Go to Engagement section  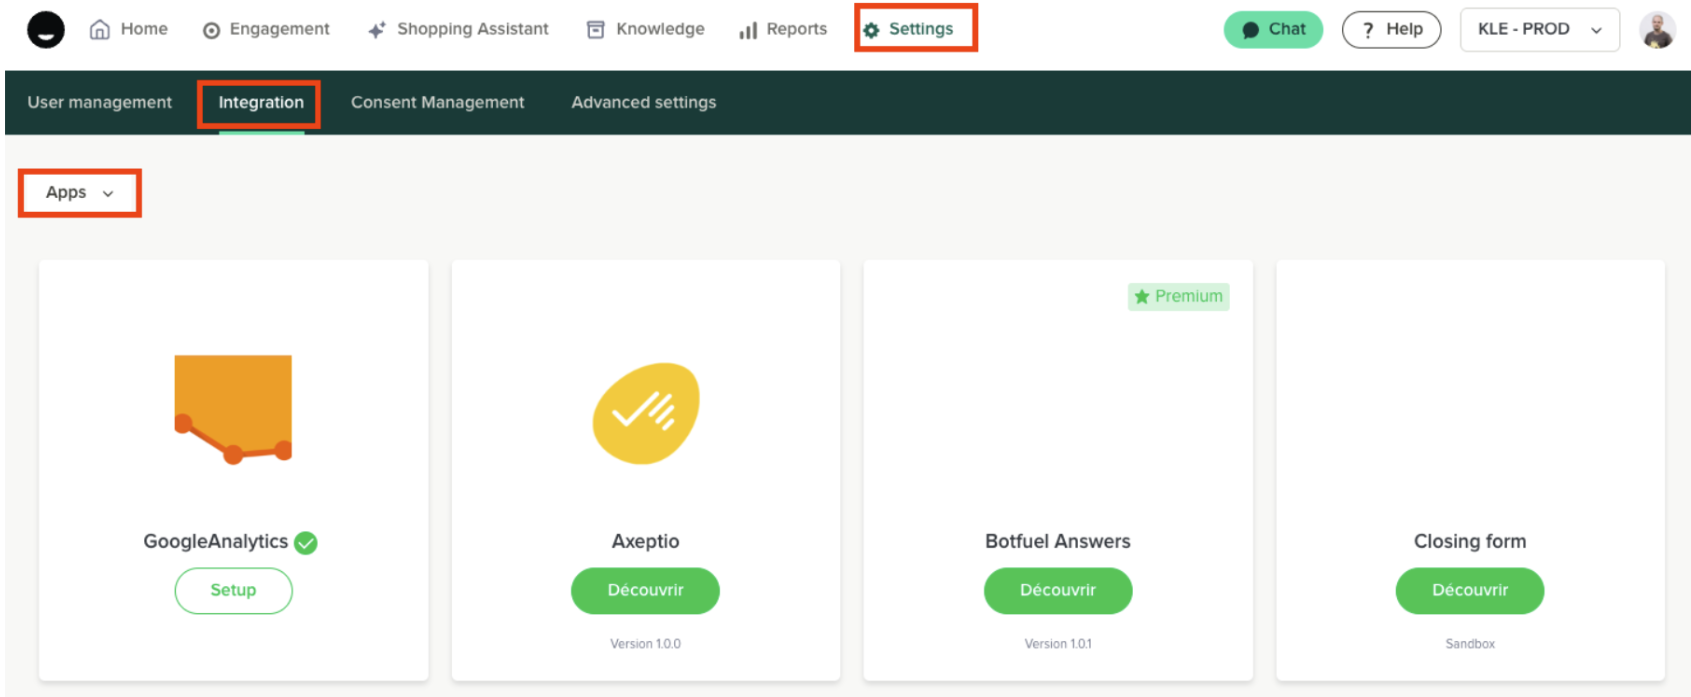pyautogui.click(x=266, y=29)
